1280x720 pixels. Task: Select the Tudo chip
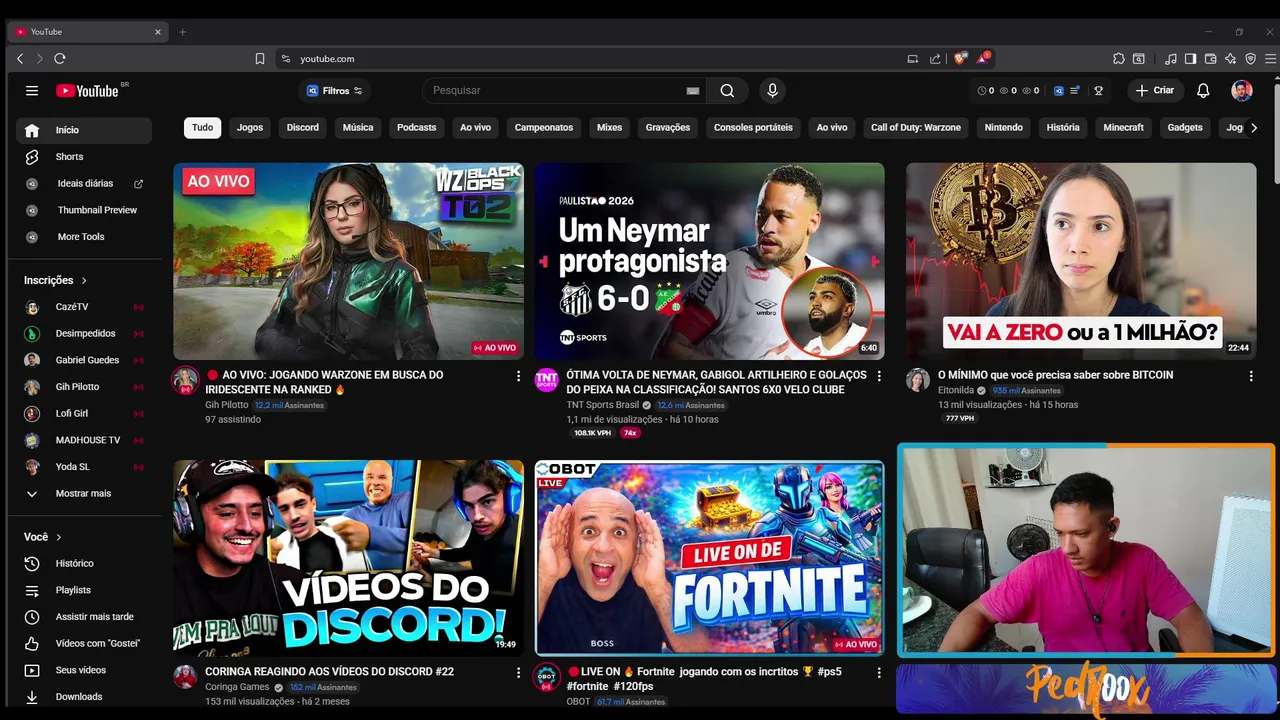point(202,128)
